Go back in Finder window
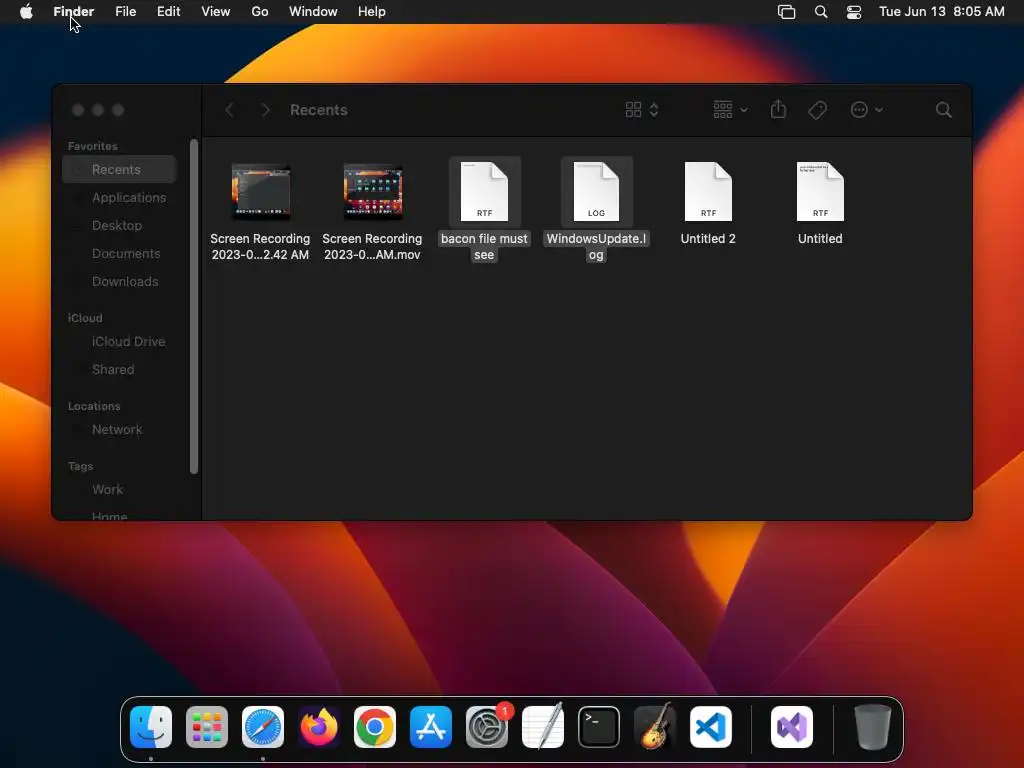The height and width of the screenshot is (768, 1024). coord(229,110)
